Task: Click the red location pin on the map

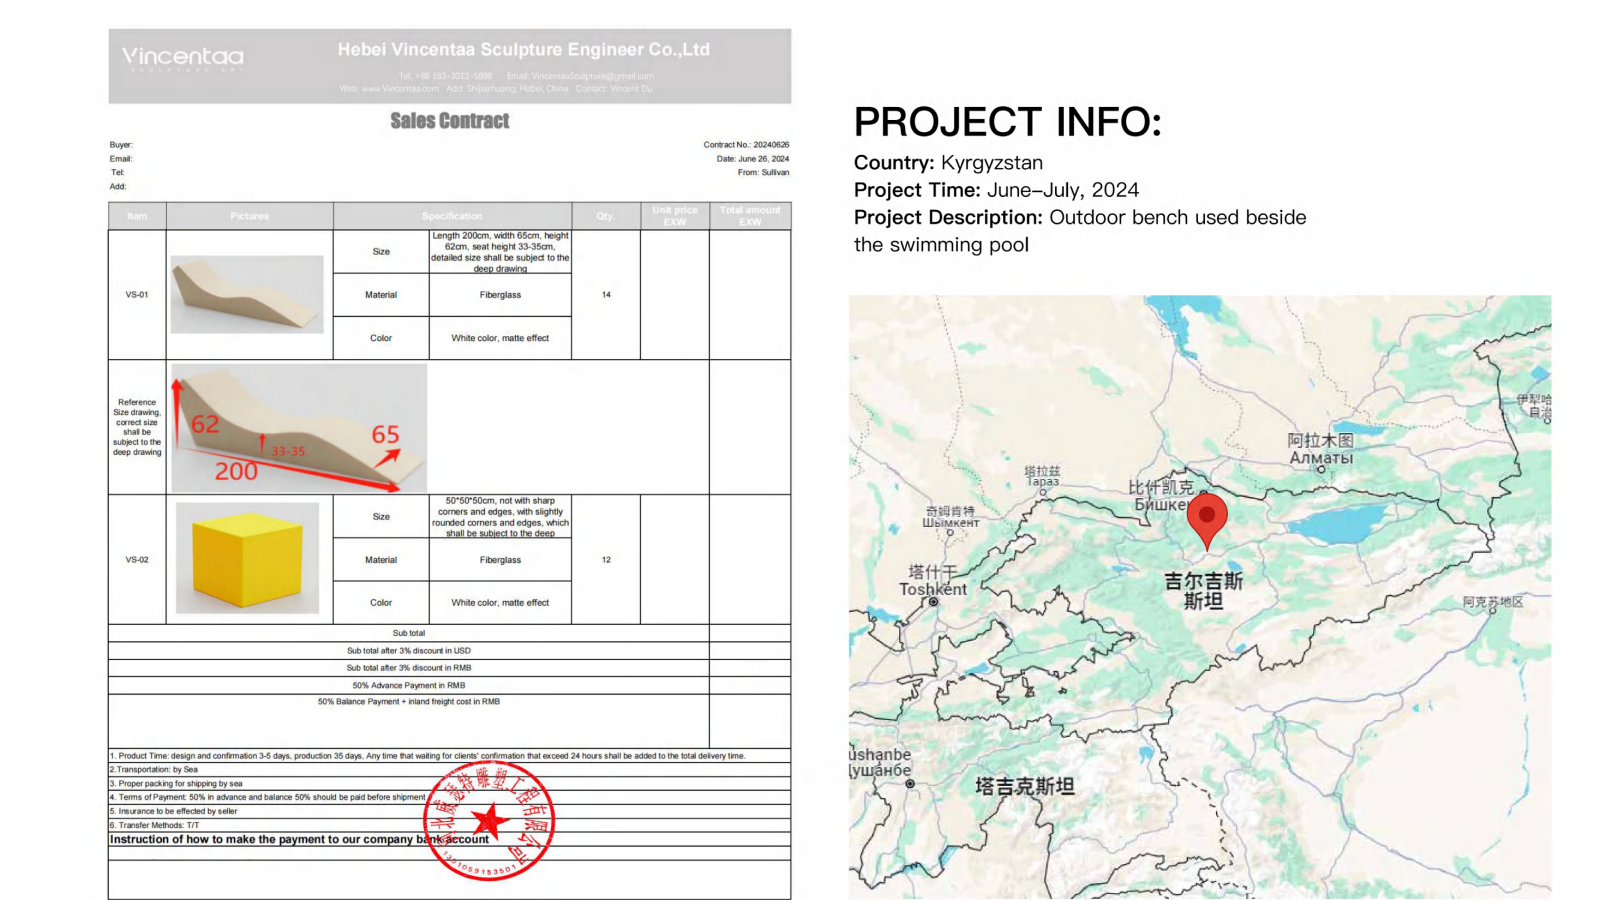Action: tap(1207, 517)
